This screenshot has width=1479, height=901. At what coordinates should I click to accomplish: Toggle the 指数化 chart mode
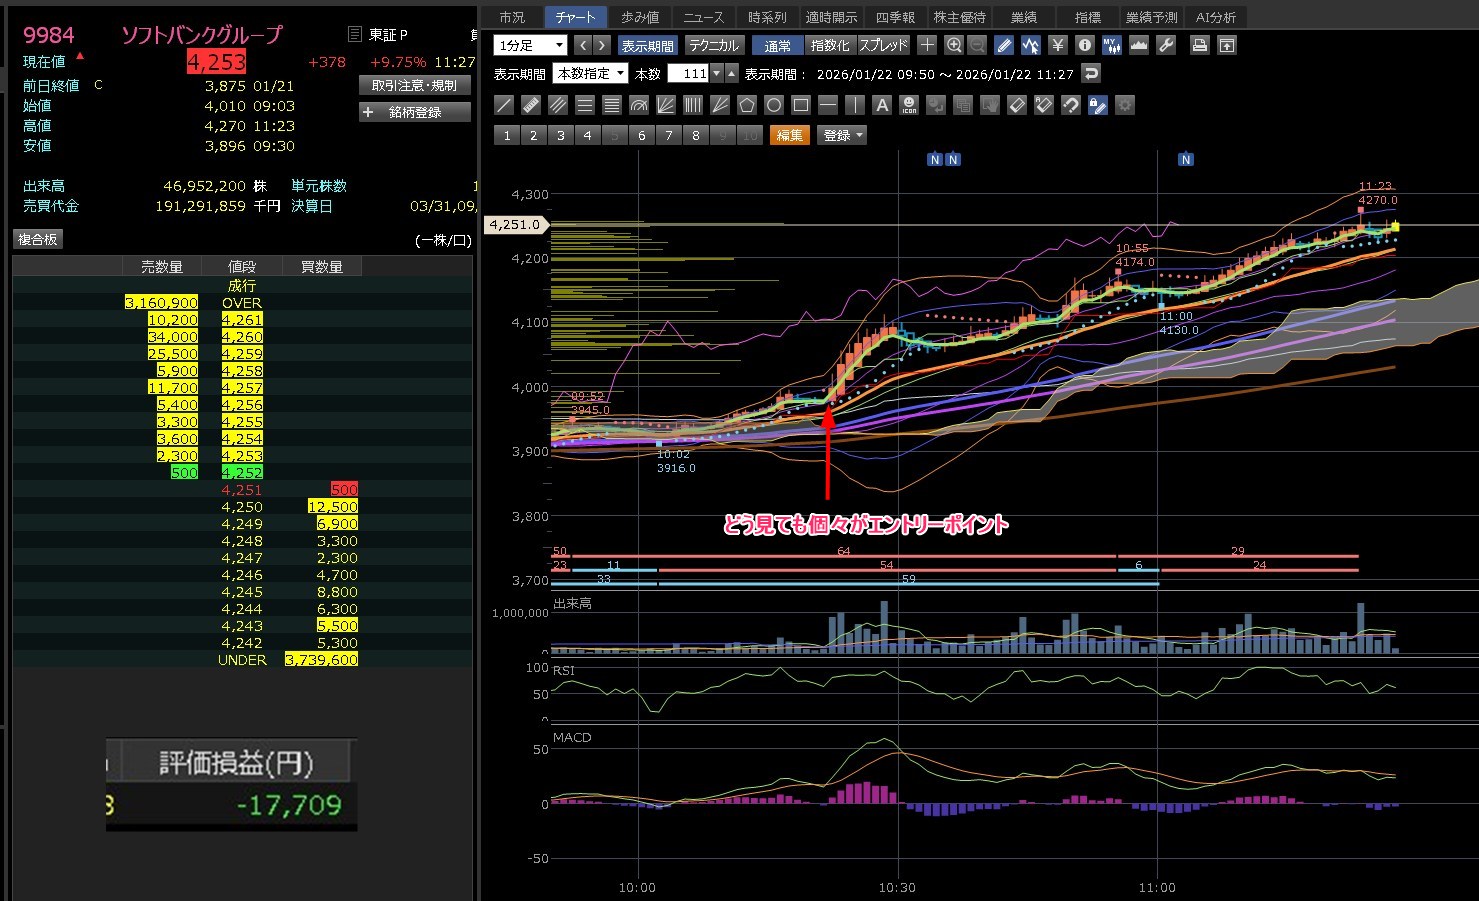click(x=830, y=45)
